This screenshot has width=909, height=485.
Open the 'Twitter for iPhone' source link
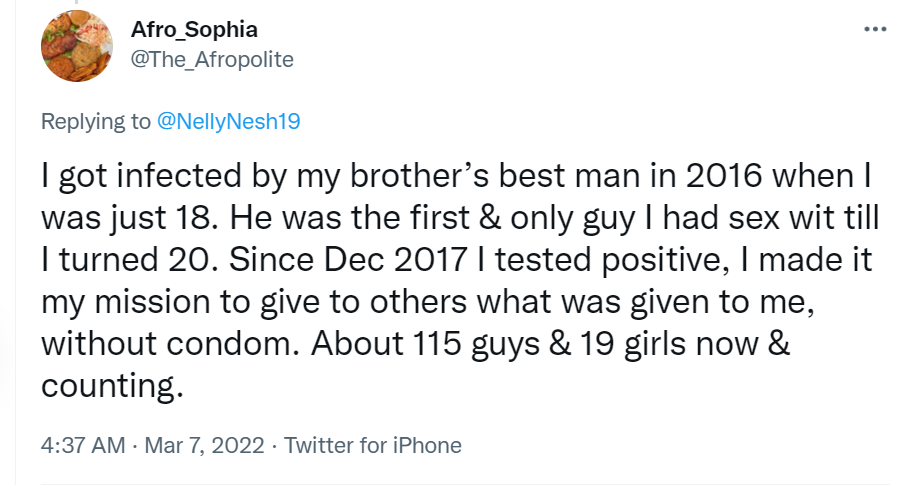coord(373,445)
